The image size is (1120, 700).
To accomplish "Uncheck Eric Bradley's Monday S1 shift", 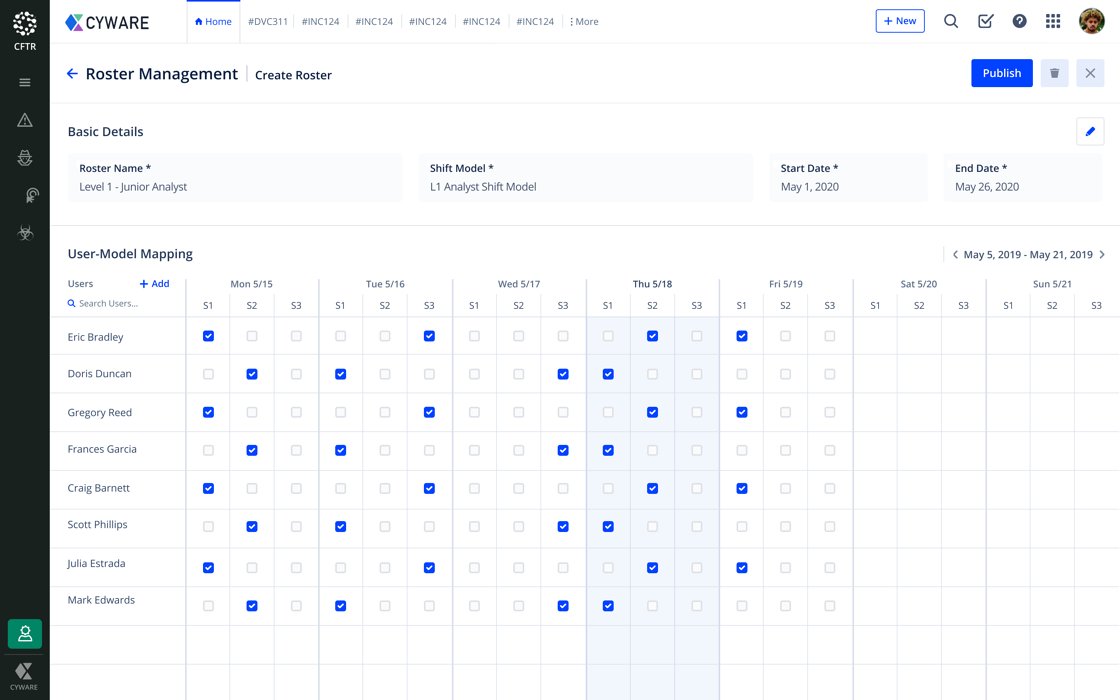I will pos(208,336).
